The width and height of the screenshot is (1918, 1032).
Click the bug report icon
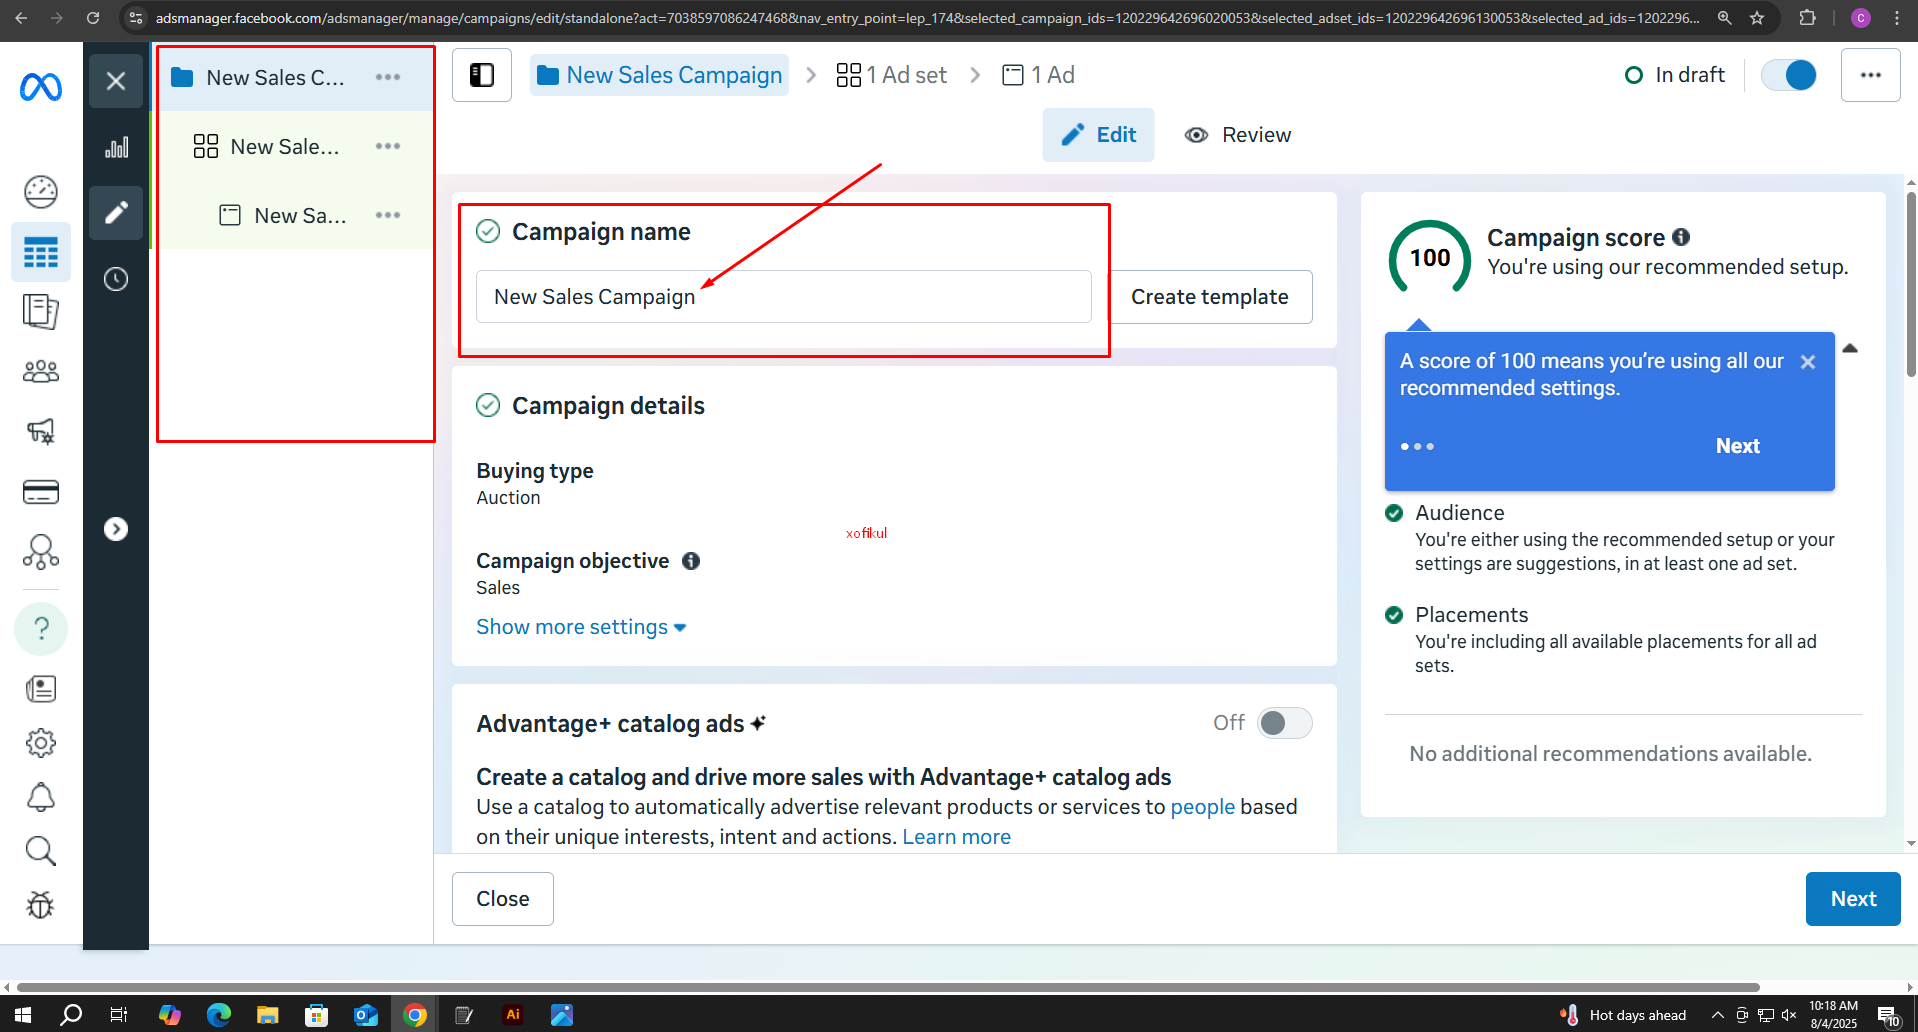[x=41, y=905]
